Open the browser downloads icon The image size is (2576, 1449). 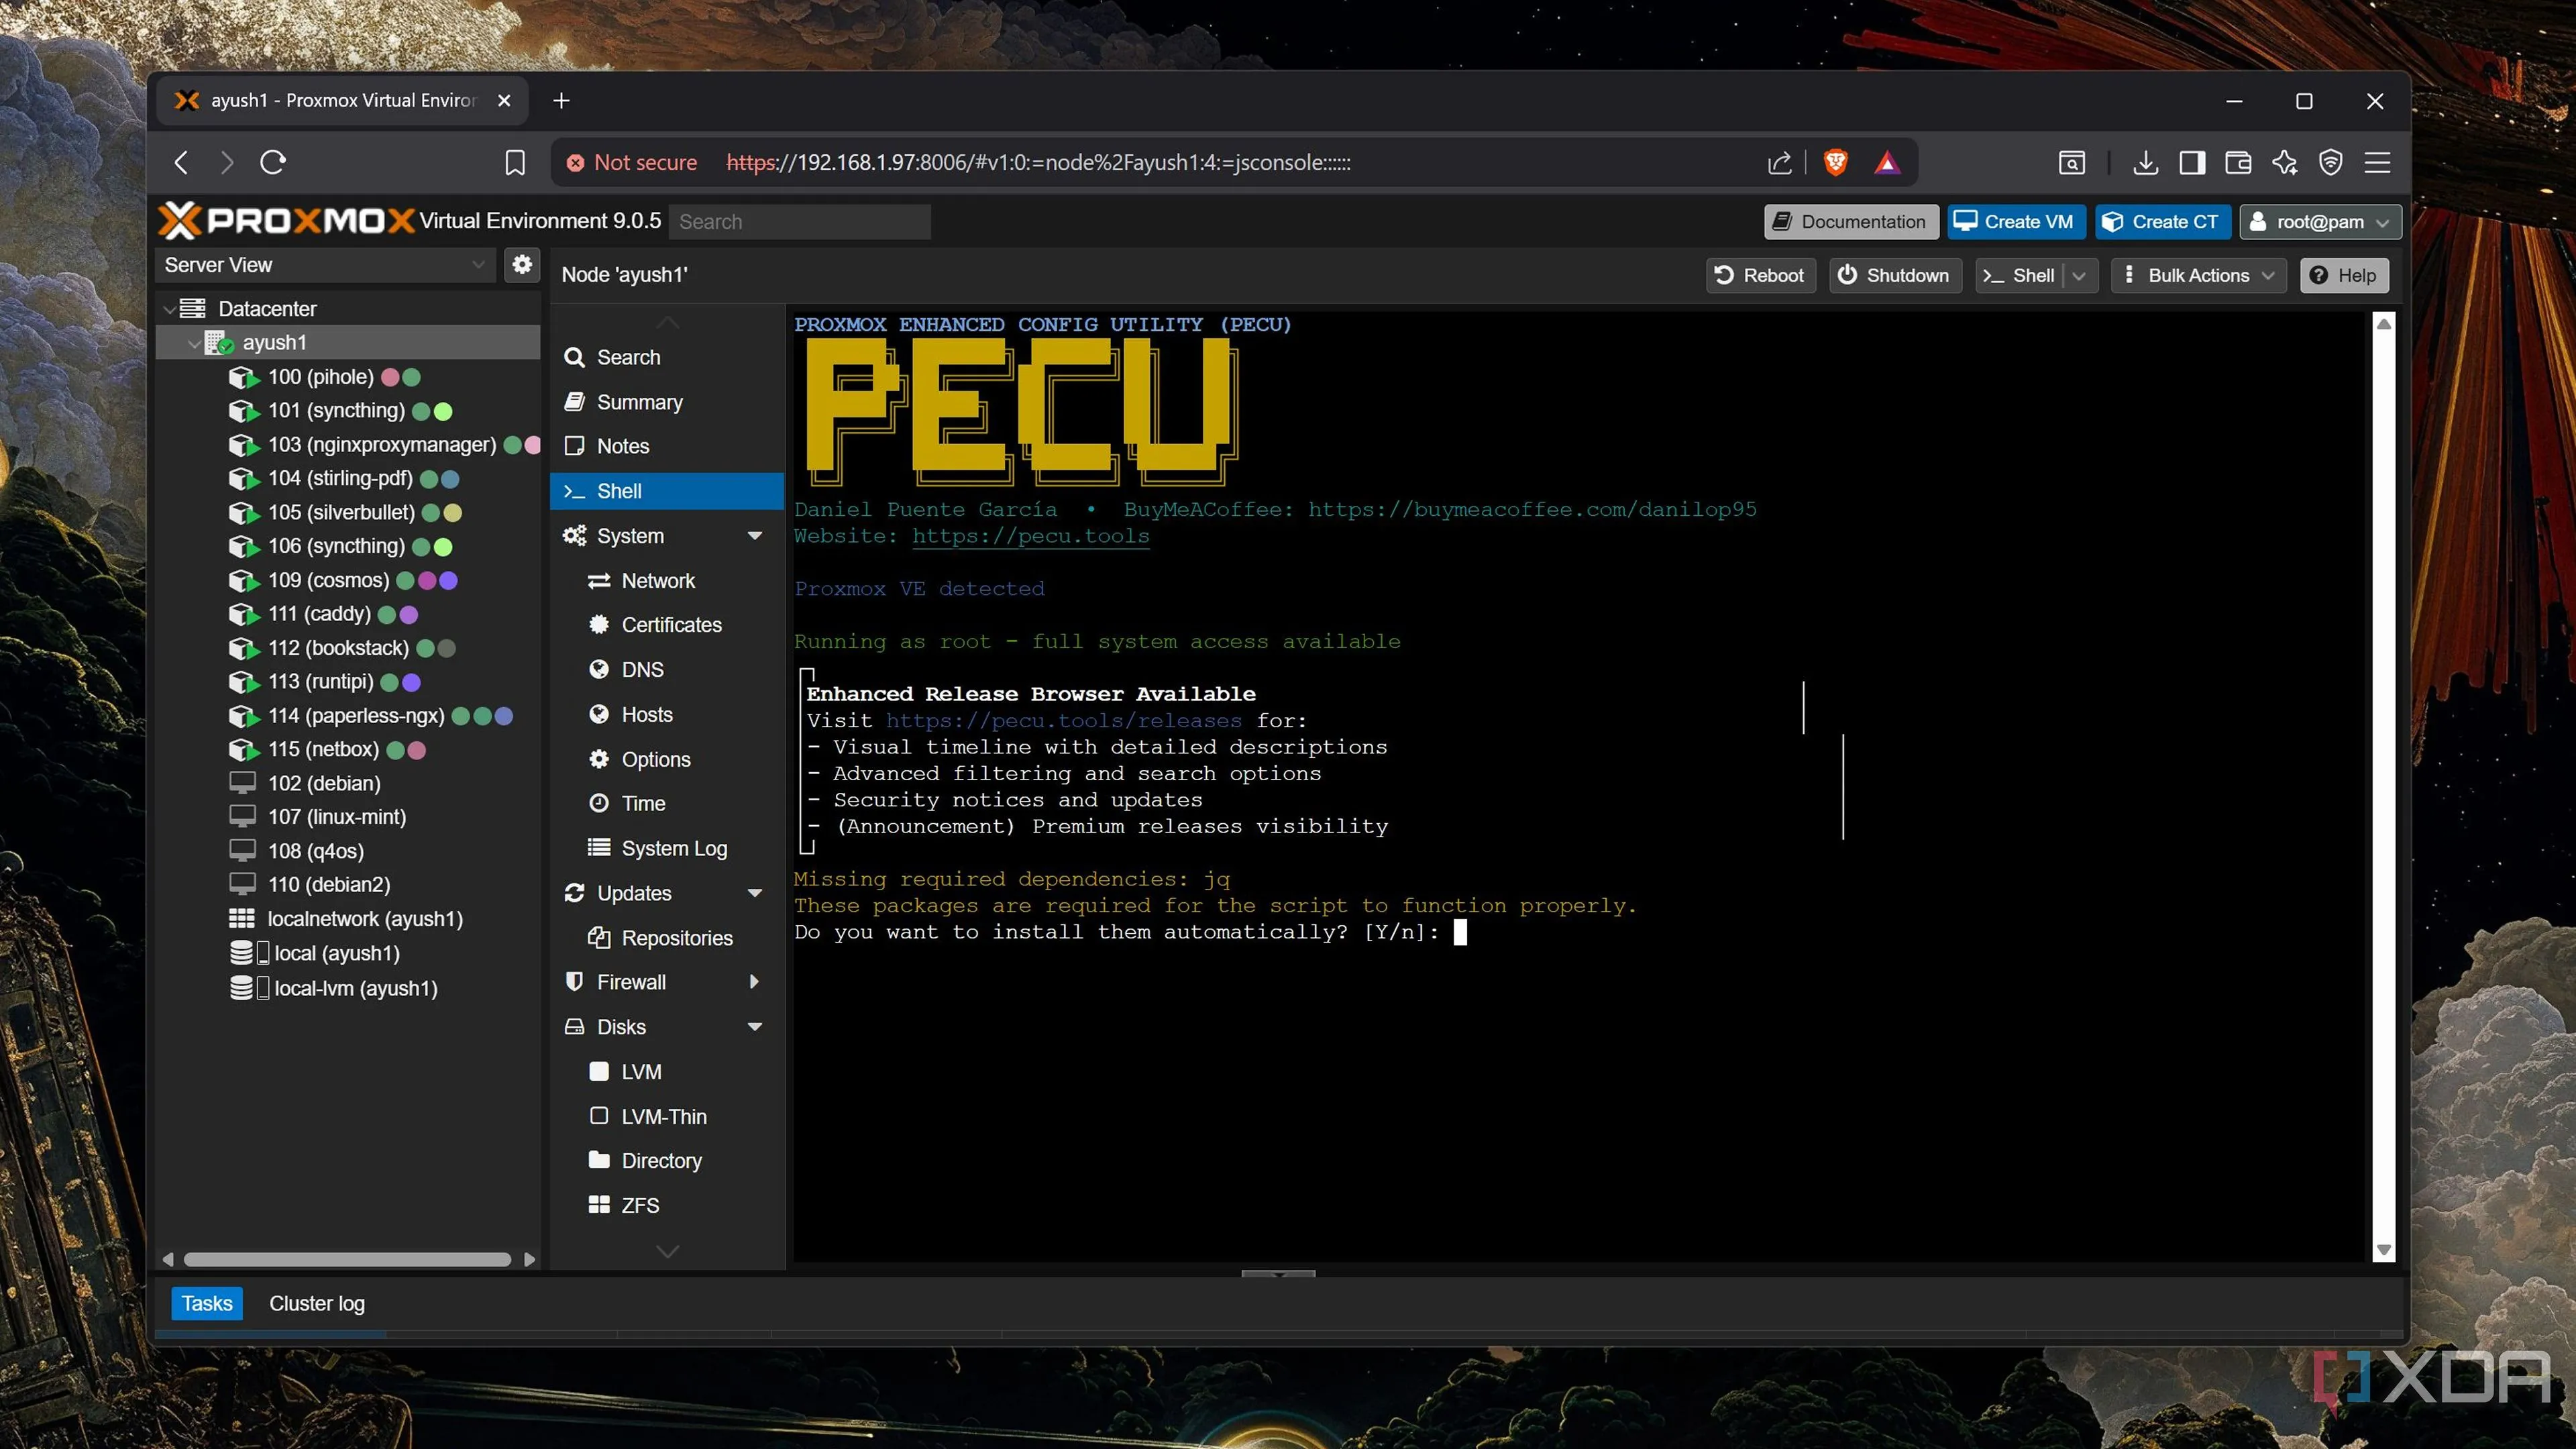[x=2144, y=162]
